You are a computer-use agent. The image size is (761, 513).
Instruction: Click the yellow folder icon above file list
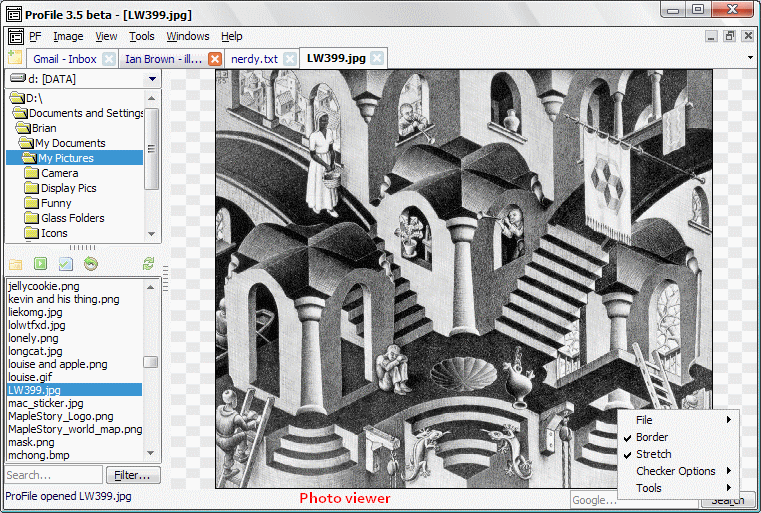coord(16,264)
